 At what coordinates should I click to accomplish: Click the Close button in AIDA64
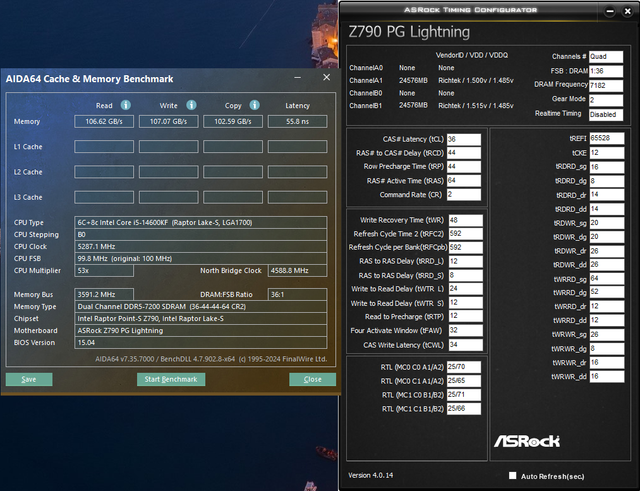pyautogui.click(x=313, y=379)
